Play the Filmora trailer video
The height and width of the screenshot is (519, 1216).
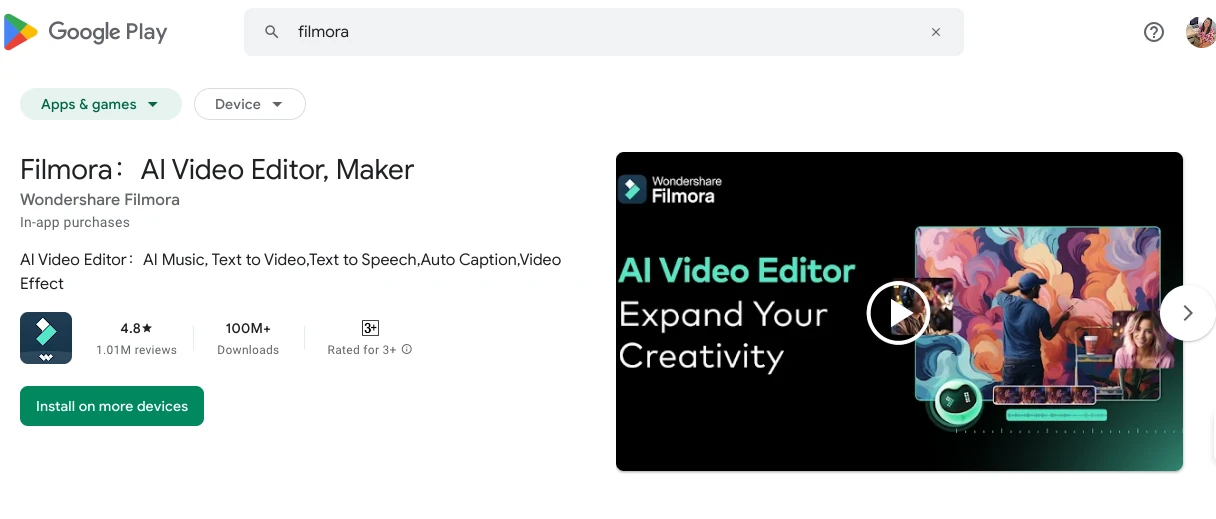[x=898, y=313]
